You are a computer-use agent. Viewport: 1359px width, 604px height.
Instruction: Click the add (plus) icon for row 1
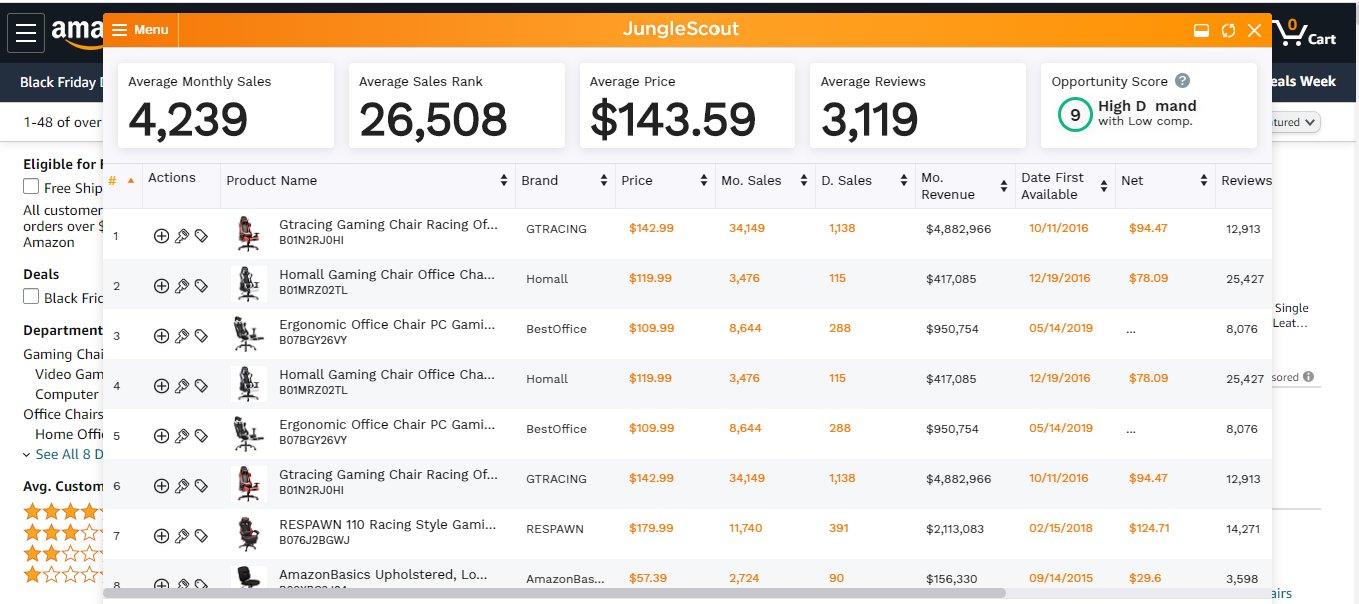(161, 236)
